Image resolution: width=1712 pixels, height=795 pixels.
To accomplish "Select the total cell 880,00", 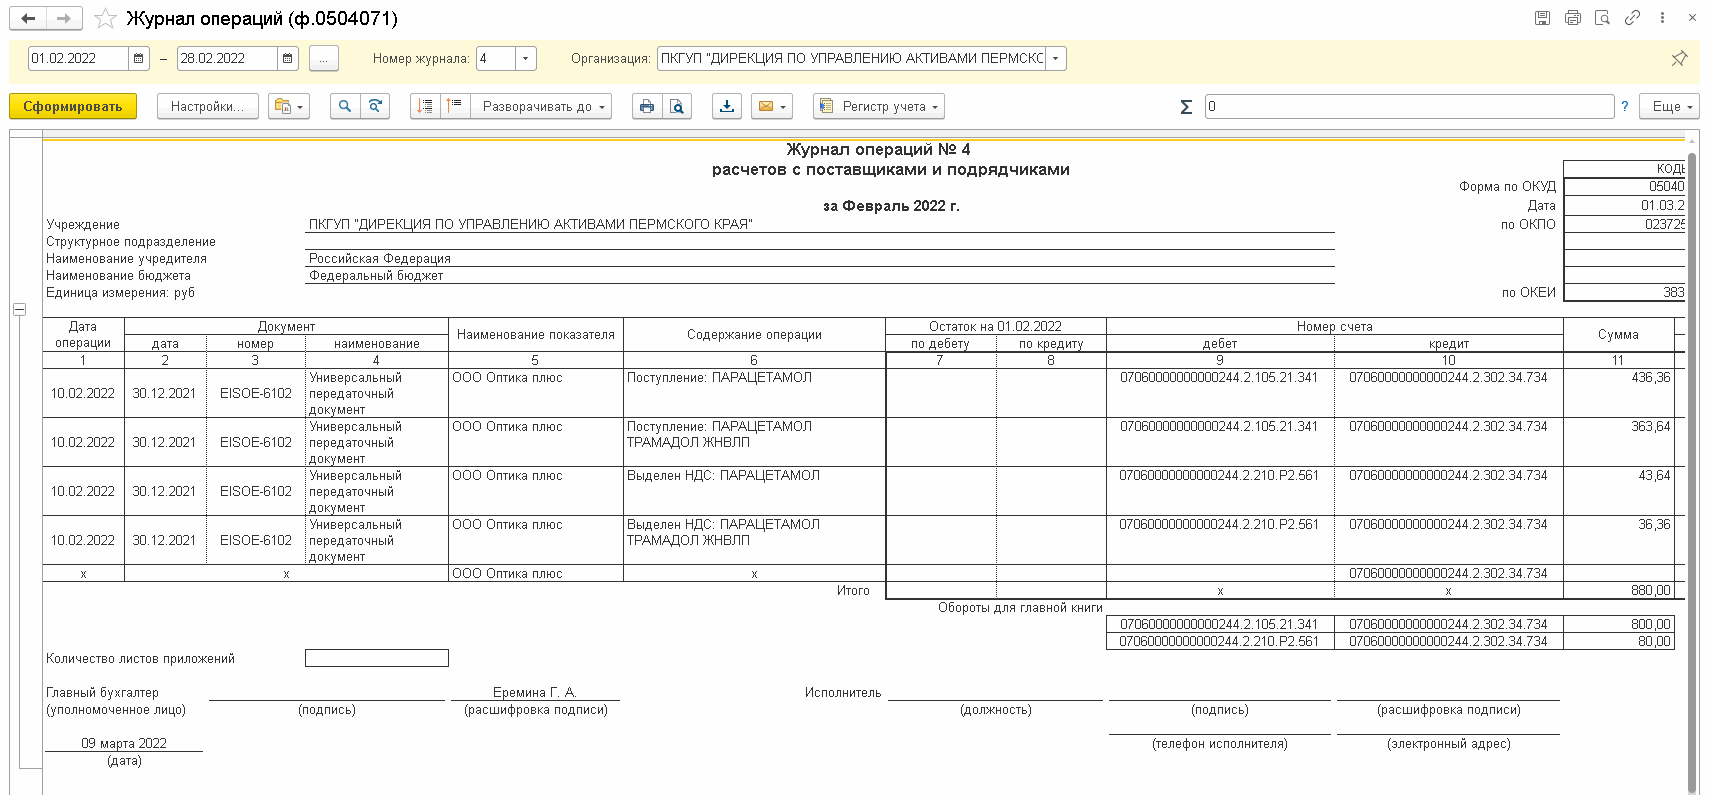I will pyautogui.click(x=1618, y=590).
